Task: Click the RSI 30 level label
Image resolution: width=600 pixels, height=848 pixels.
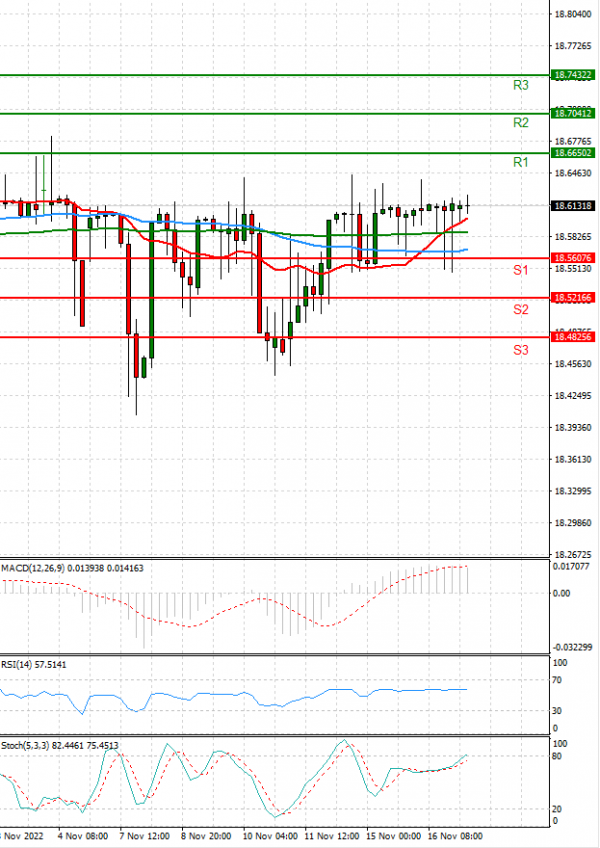Action: pos(557,711)
